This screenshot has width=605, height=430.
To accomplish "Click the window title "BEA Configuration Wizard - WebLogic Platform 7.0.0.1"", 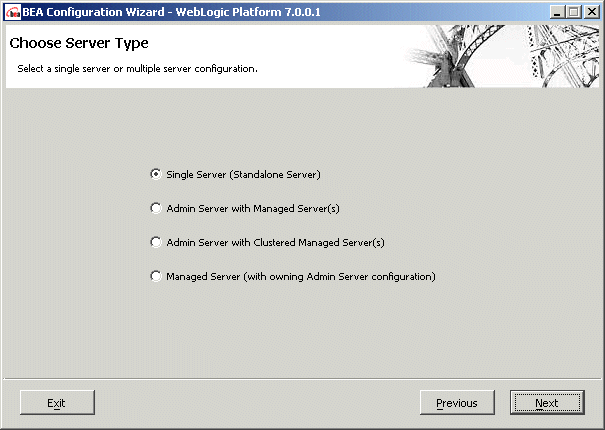I will [x=171, y=12].
